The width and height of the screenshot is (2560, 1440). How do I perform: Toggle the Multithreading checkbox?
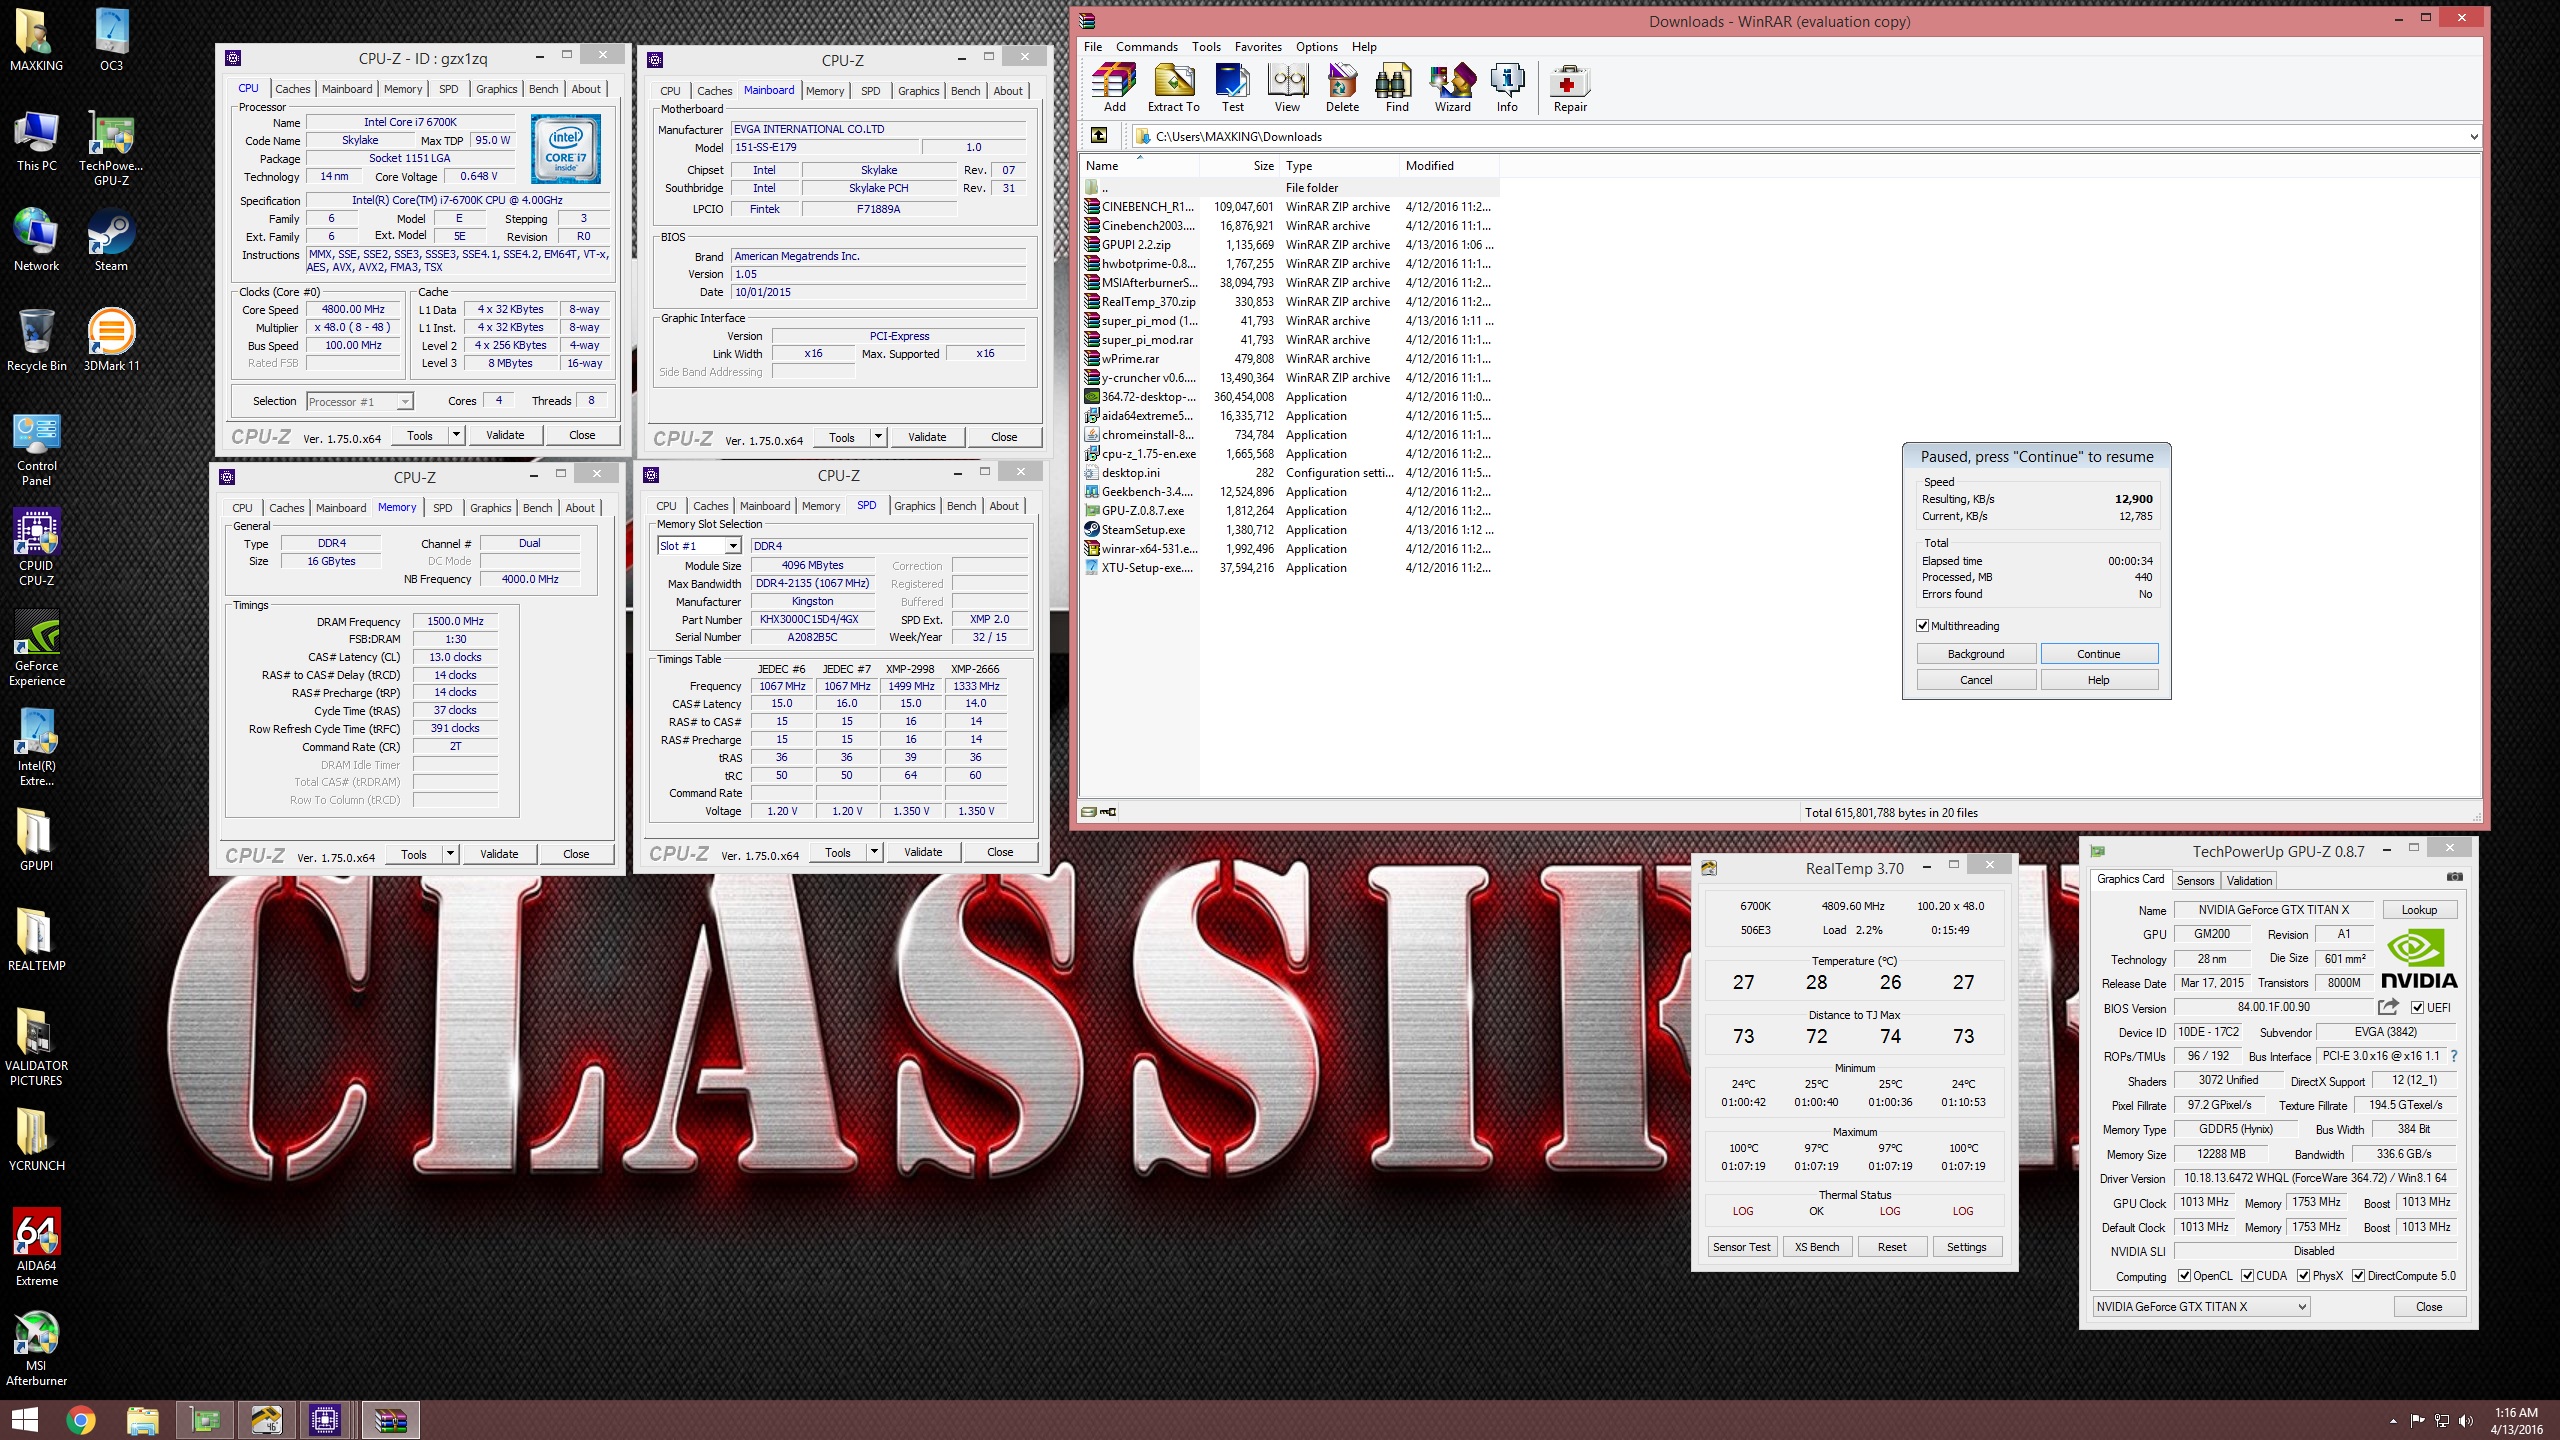click(1922, 626)
